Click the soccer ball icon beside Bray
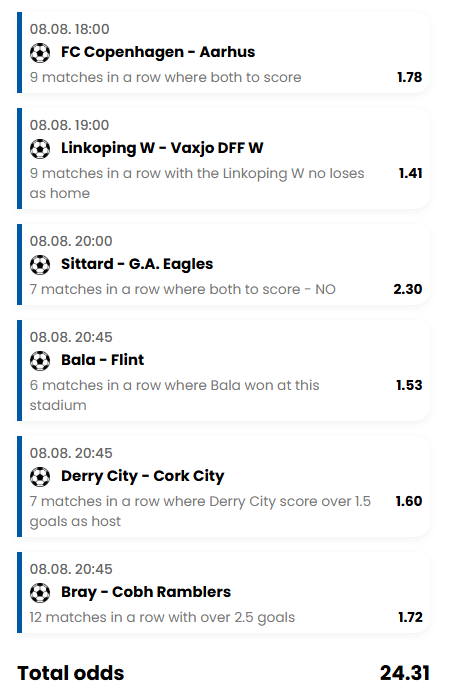The width and height of the screenshot is (449, 695). (x=40, y=593)
